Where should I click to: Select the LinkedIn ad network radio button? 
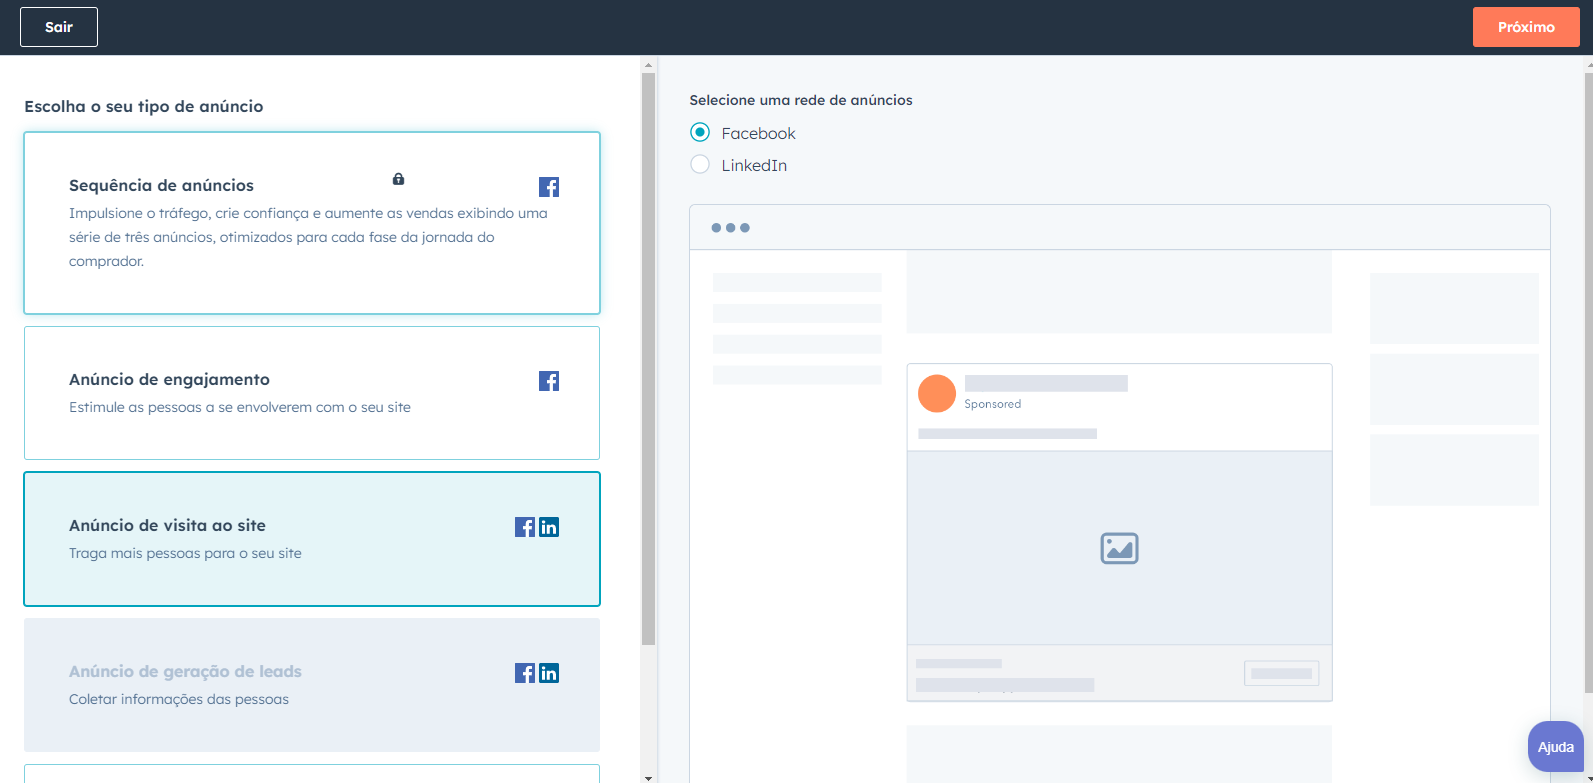[x=700, y=164]
